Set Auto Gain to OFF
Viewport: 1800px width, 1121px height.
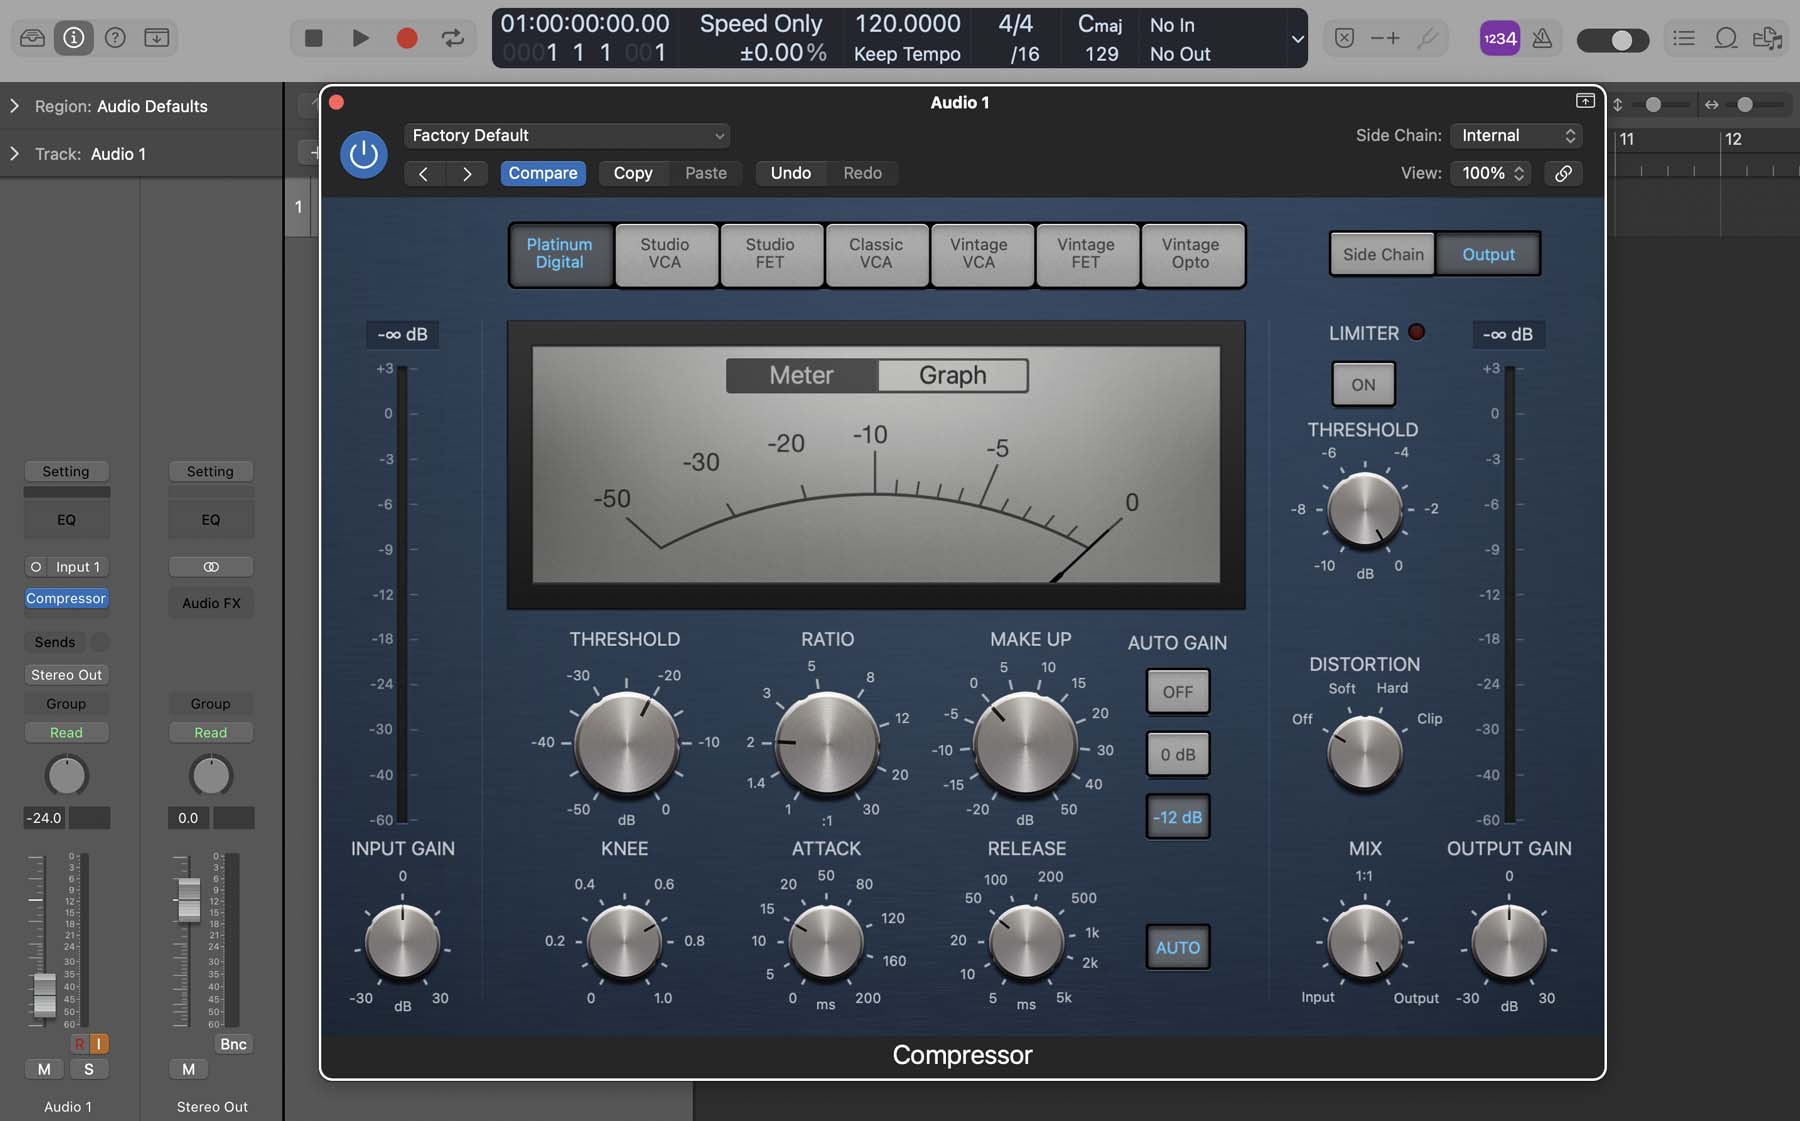(1177, 691)
